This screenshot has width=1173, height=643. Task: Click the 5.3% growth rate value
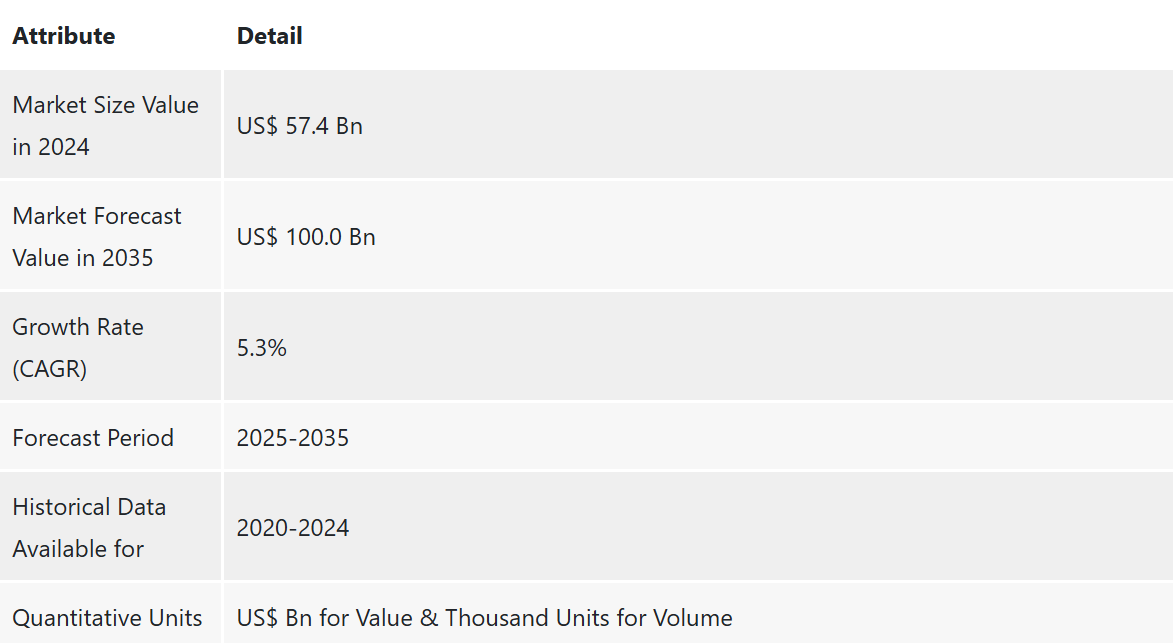(262, 348)
